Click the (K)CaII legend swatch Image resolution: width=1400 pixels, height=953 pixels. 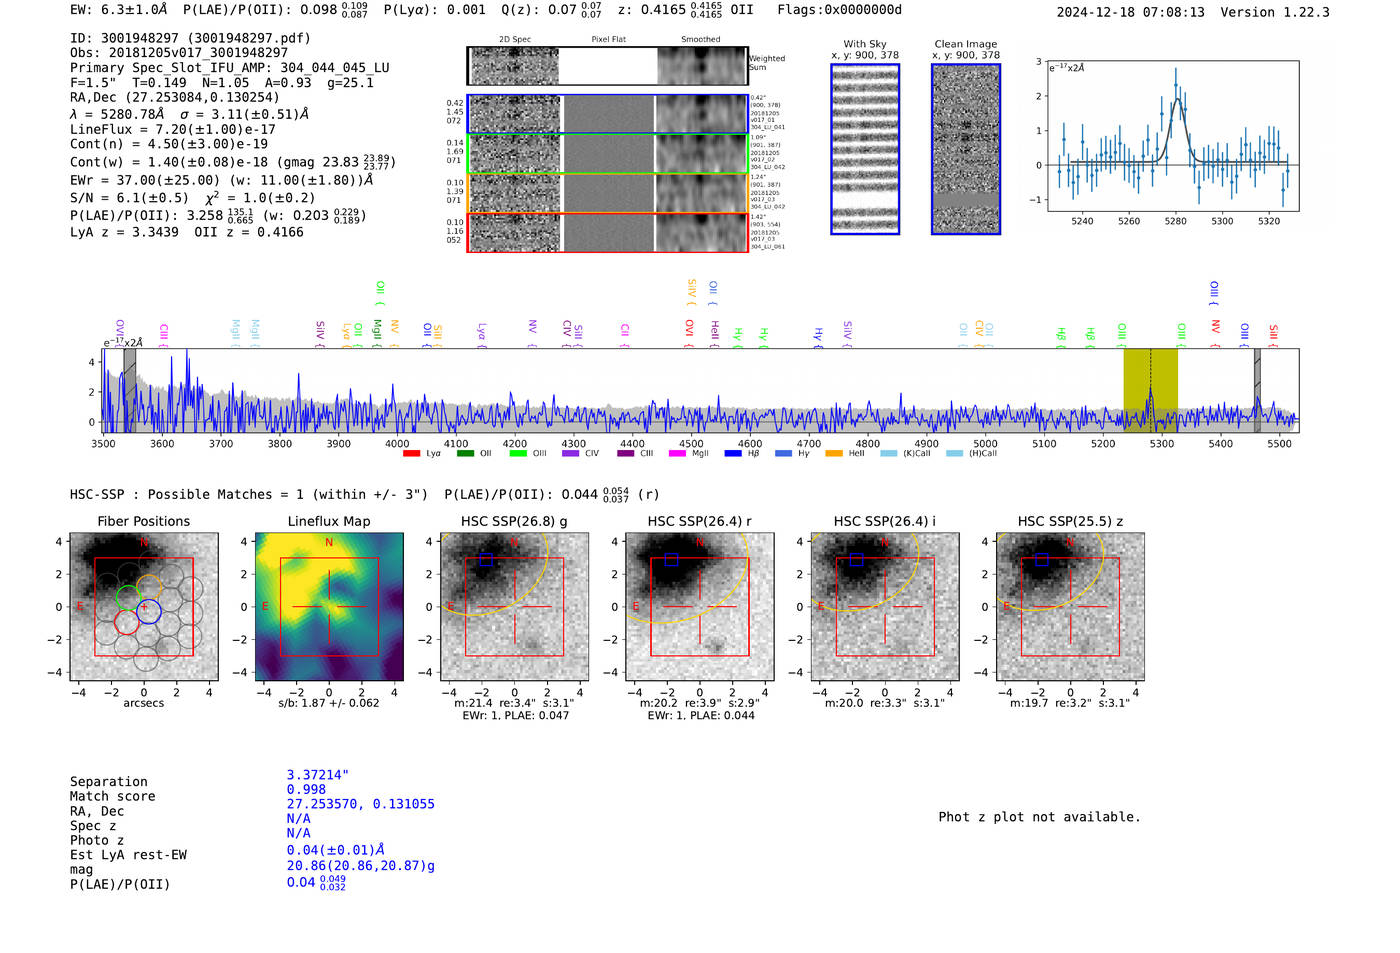coord(889,454)
